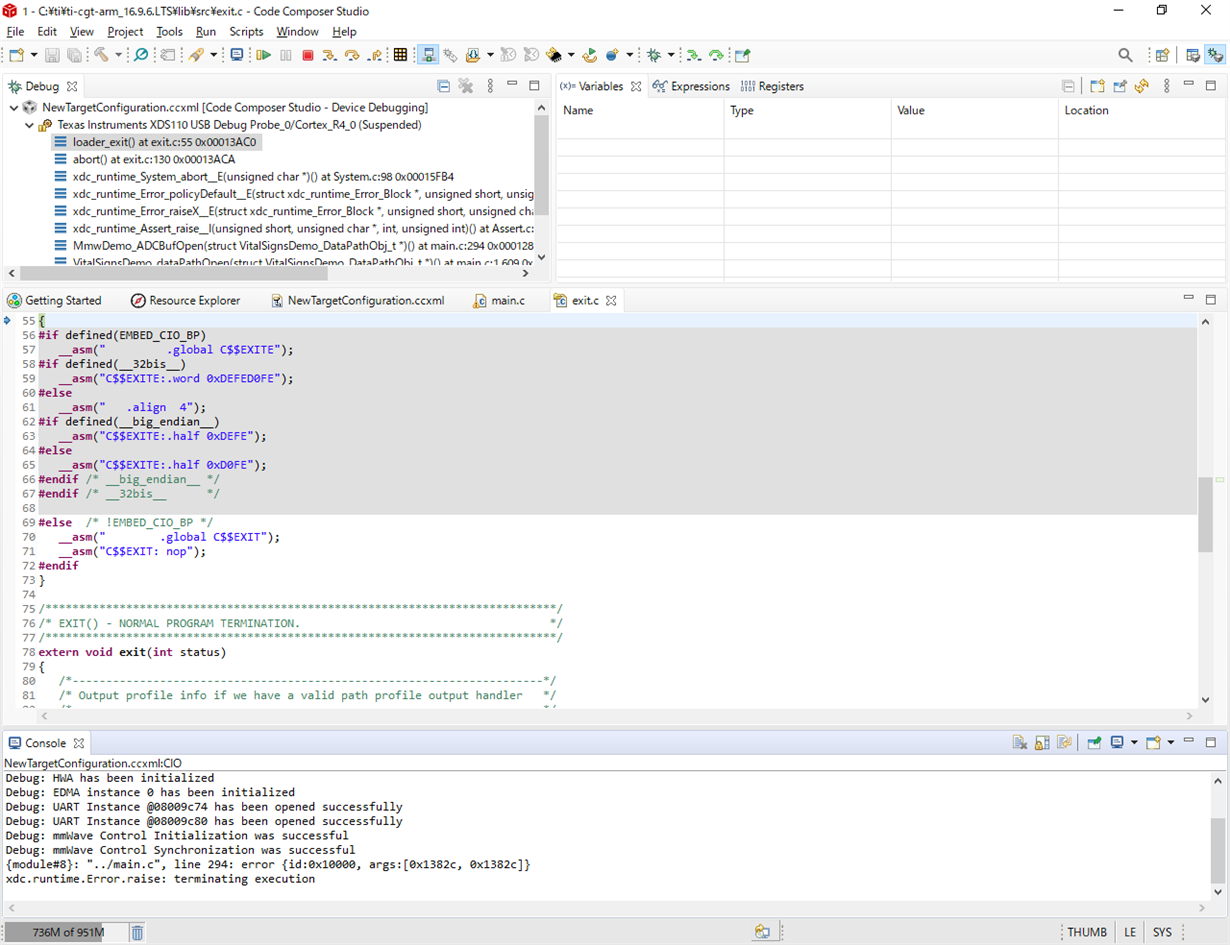
Task: Open the Registers tab
Action: [x=772, y=86]
